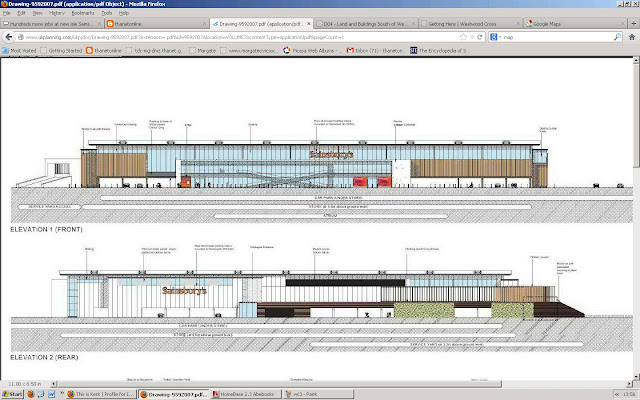The height and width of the screenshot is (400, 640).
Task: Open the File menu
Action: 7,13
